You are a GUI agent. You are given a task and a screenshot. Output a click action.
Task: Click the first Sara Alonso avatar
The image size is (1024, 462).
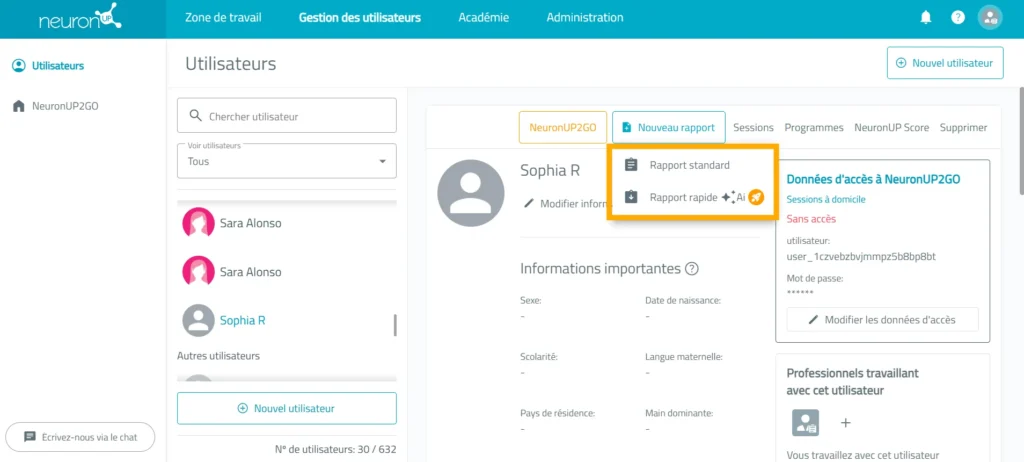click(199, 223)
